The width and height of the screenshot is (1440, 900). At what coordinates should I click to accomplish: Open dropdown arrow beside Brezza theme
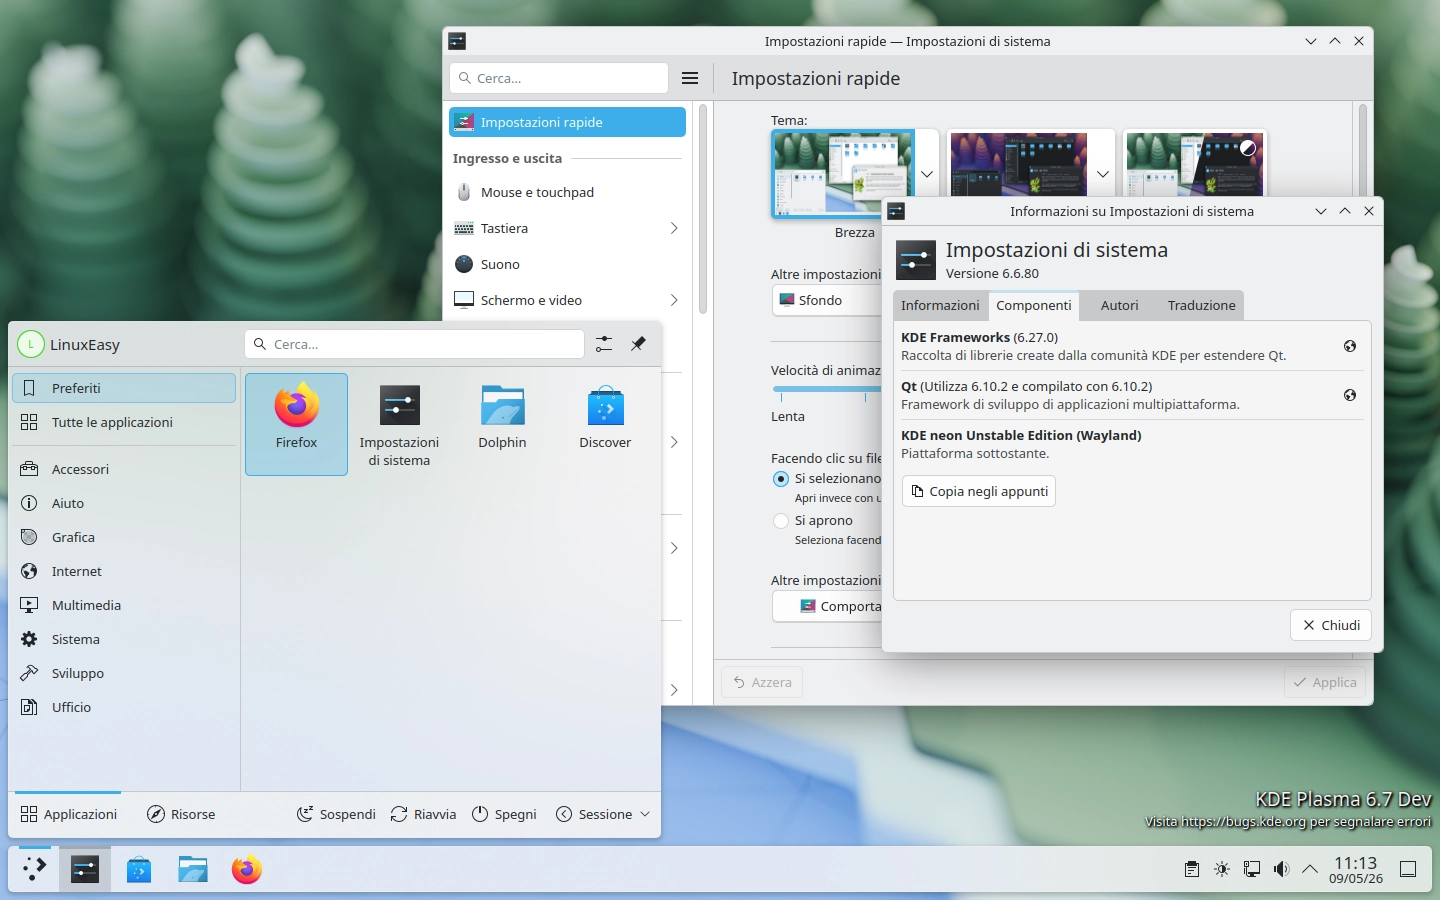point(927,174)
